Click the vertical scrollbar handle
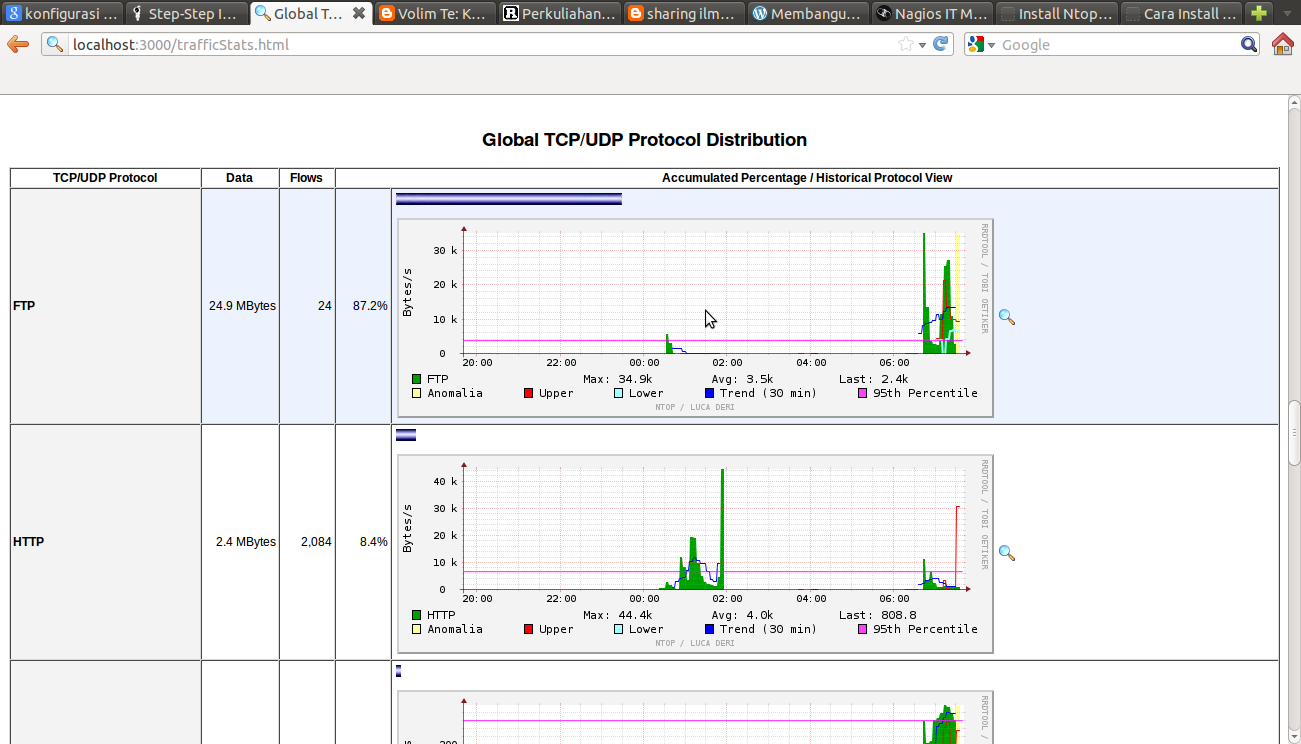The image size is (1301, 744). pyautogui.click(x=1293, y=433)
